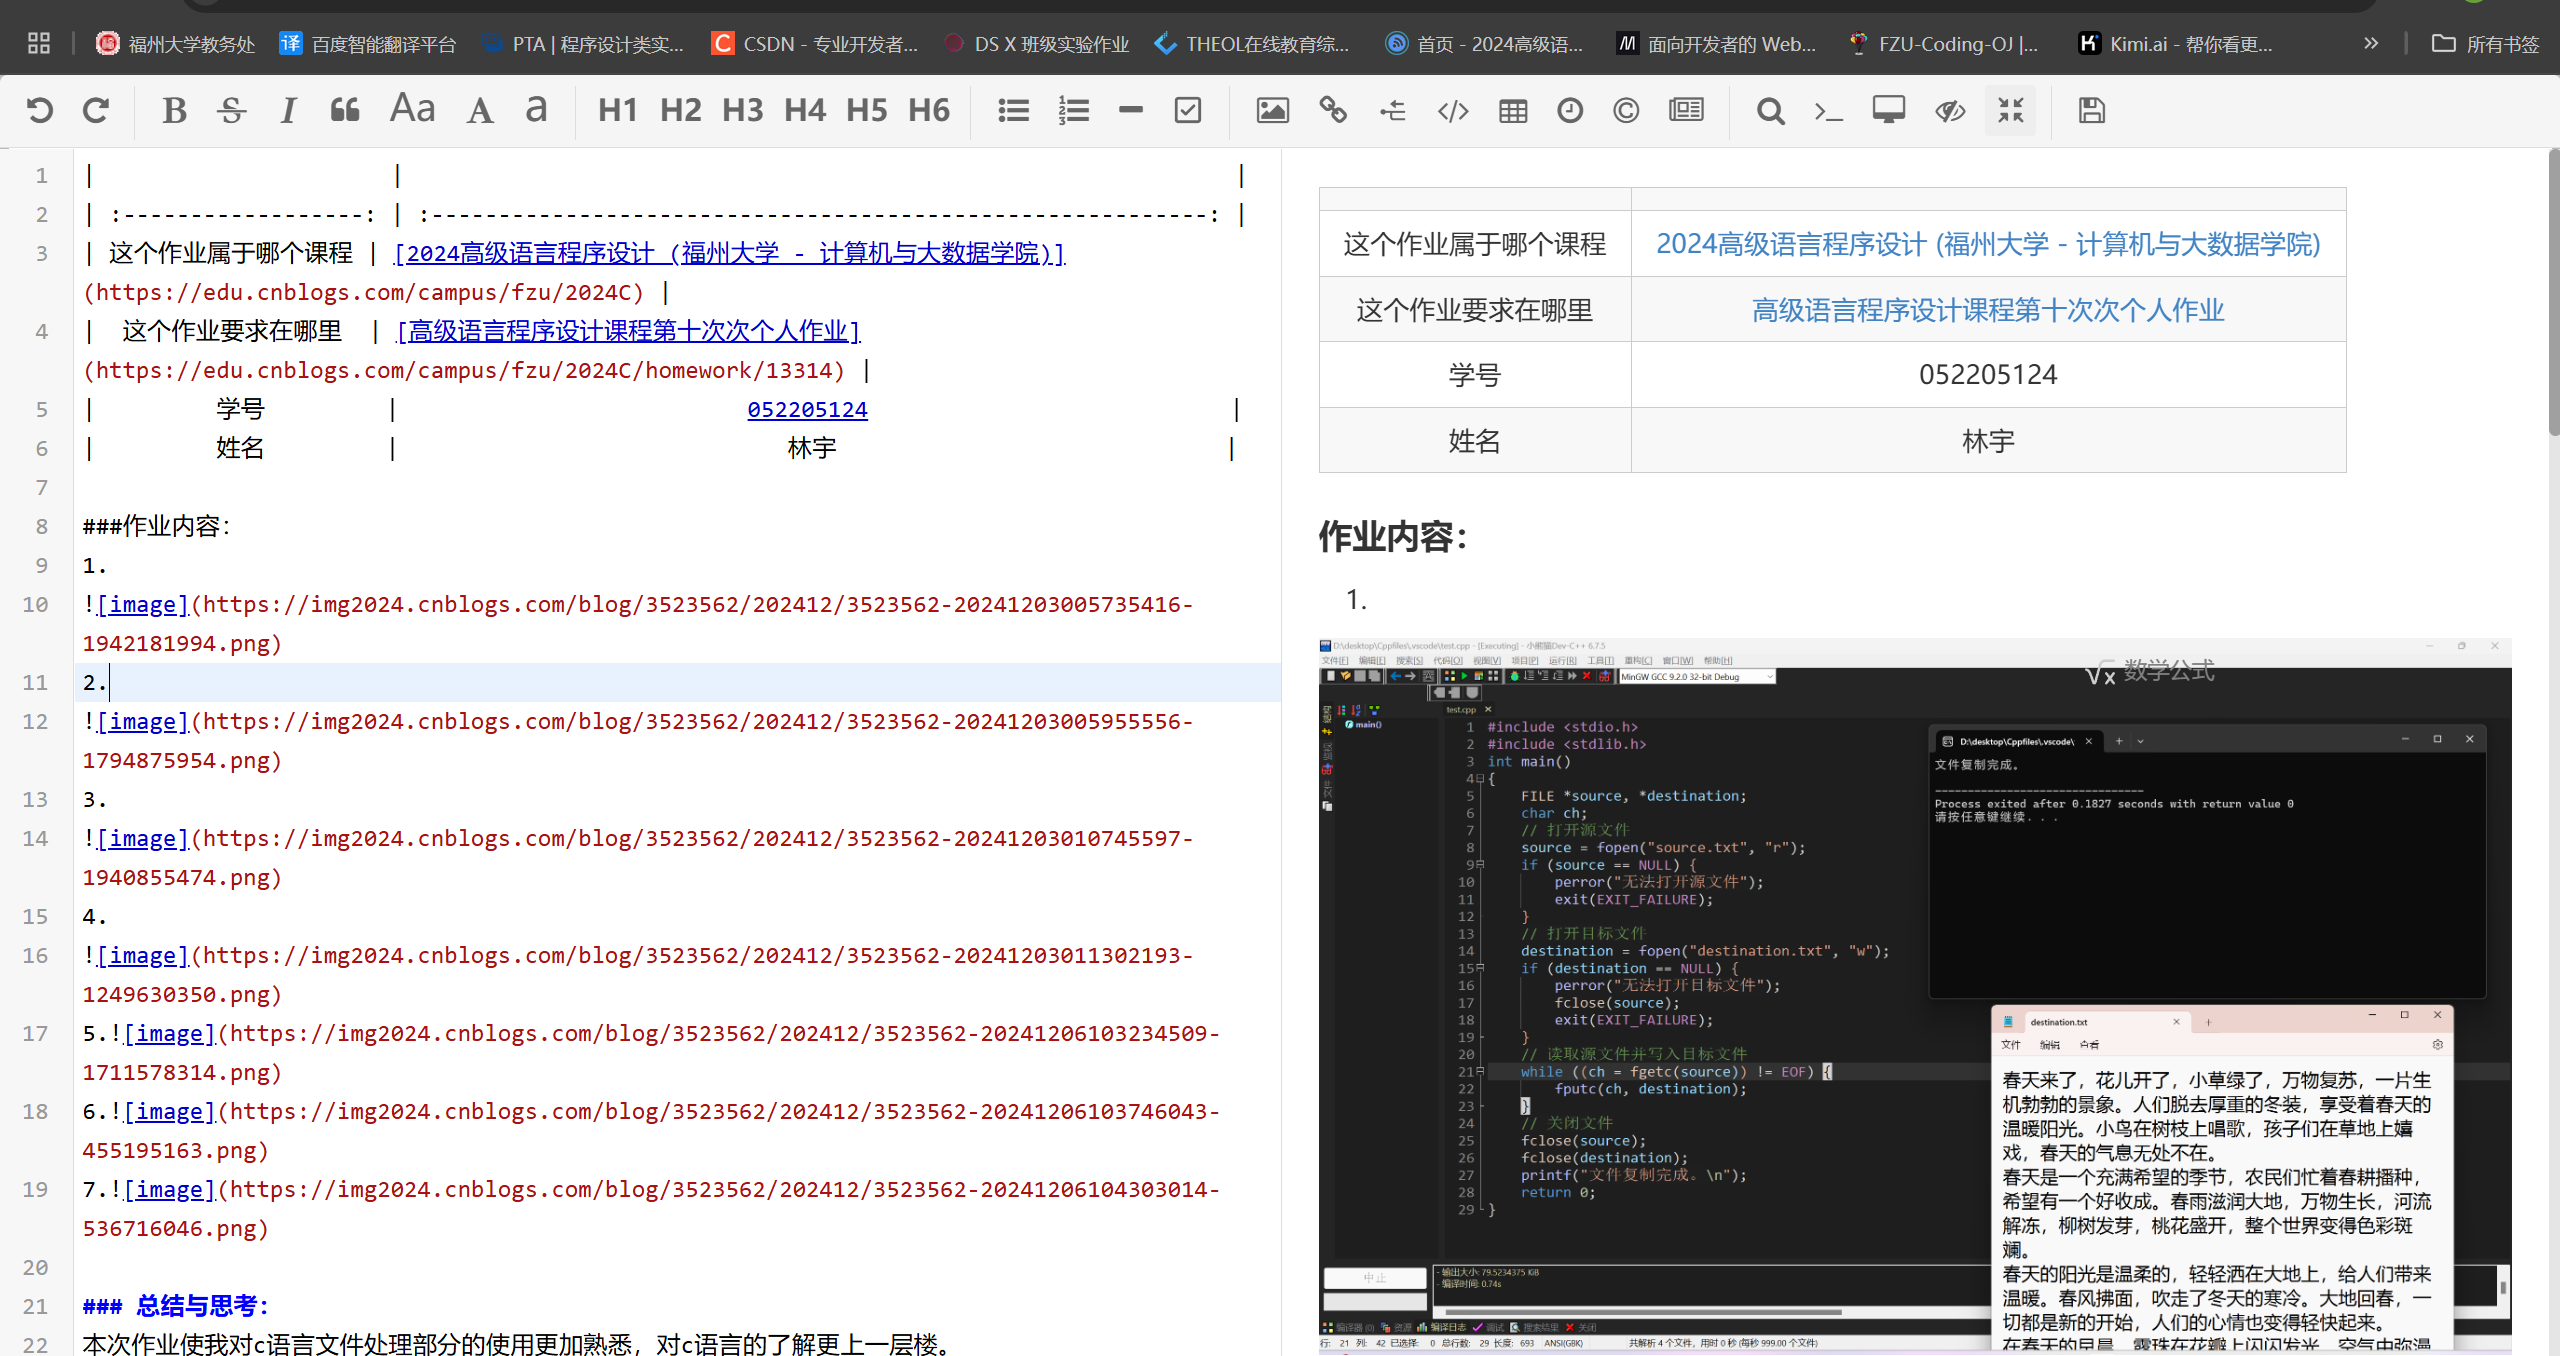Viewport: 2560px width, 1356px height.
Task: Insert HTML entity copyright symbol icon
Action: point(1626,110)
